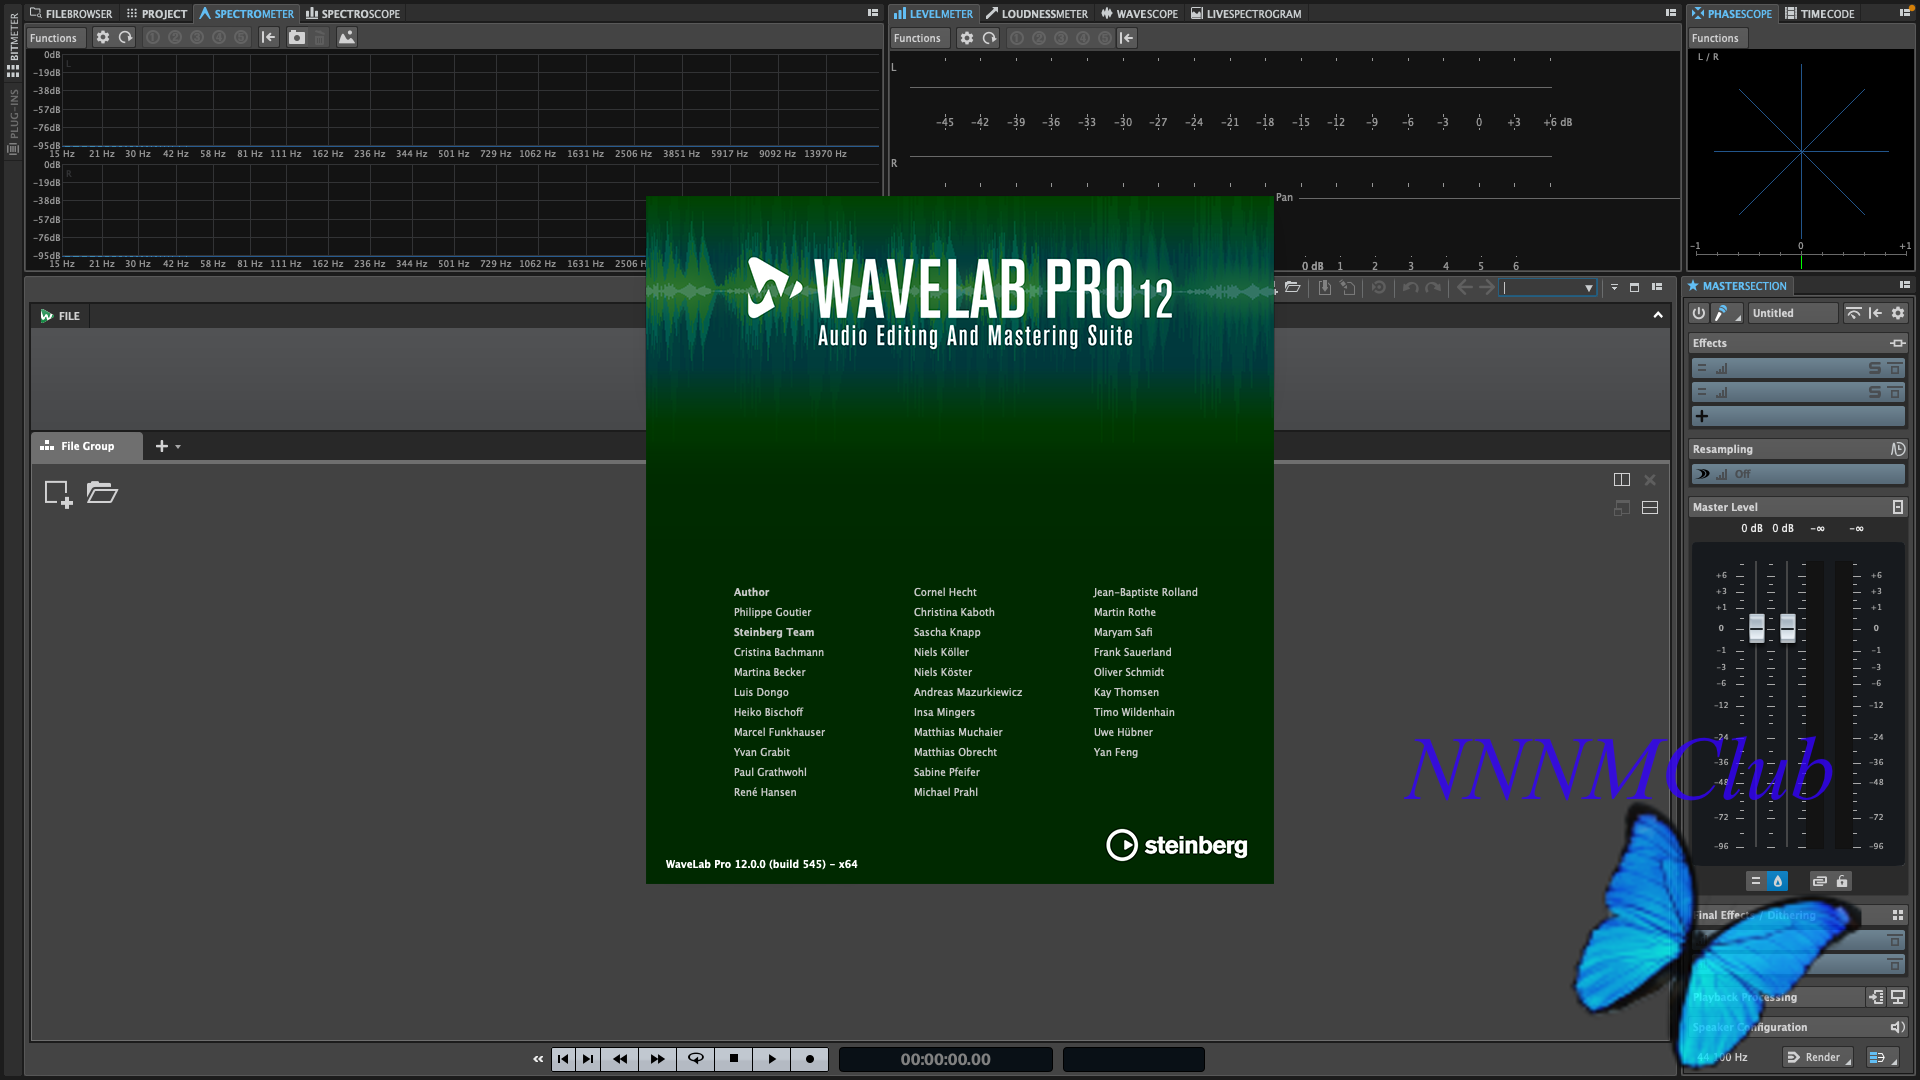Screen dimensions: 1920x1080
Task: Click the Untitled preset name field
Action: point(1793,313)
